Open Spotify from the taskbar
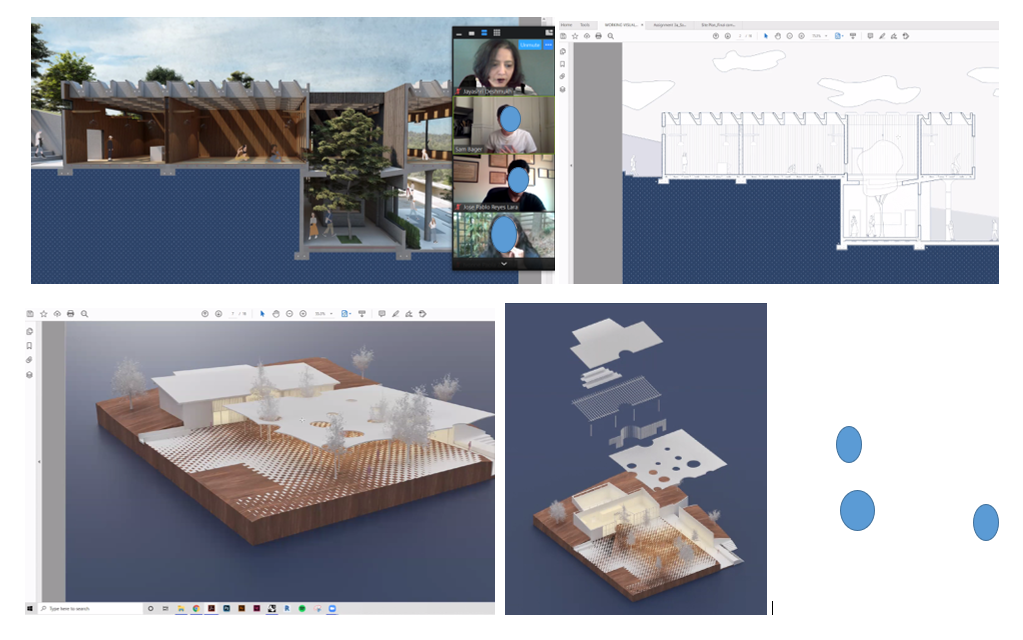 pos(302,609)
